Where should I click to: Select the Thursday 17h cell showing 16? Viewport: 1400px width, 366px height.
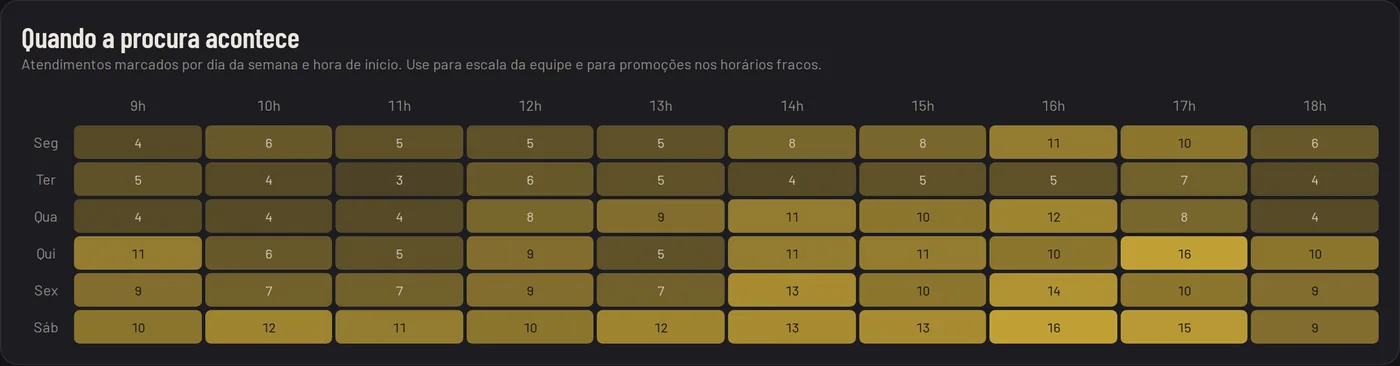point(1184,254)
